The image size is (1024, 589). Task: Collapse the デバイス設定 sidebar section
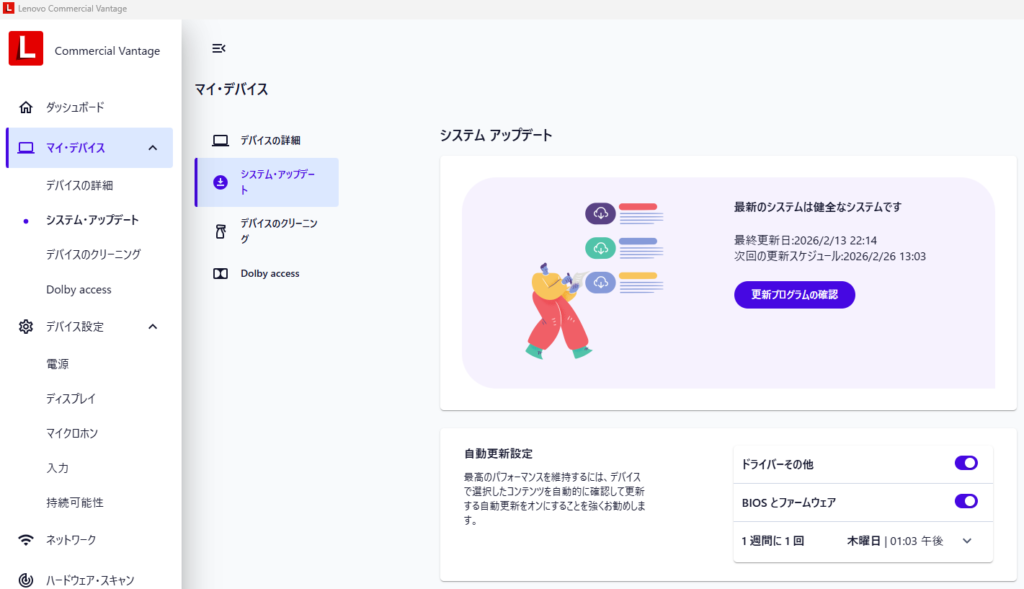[152, 326]
